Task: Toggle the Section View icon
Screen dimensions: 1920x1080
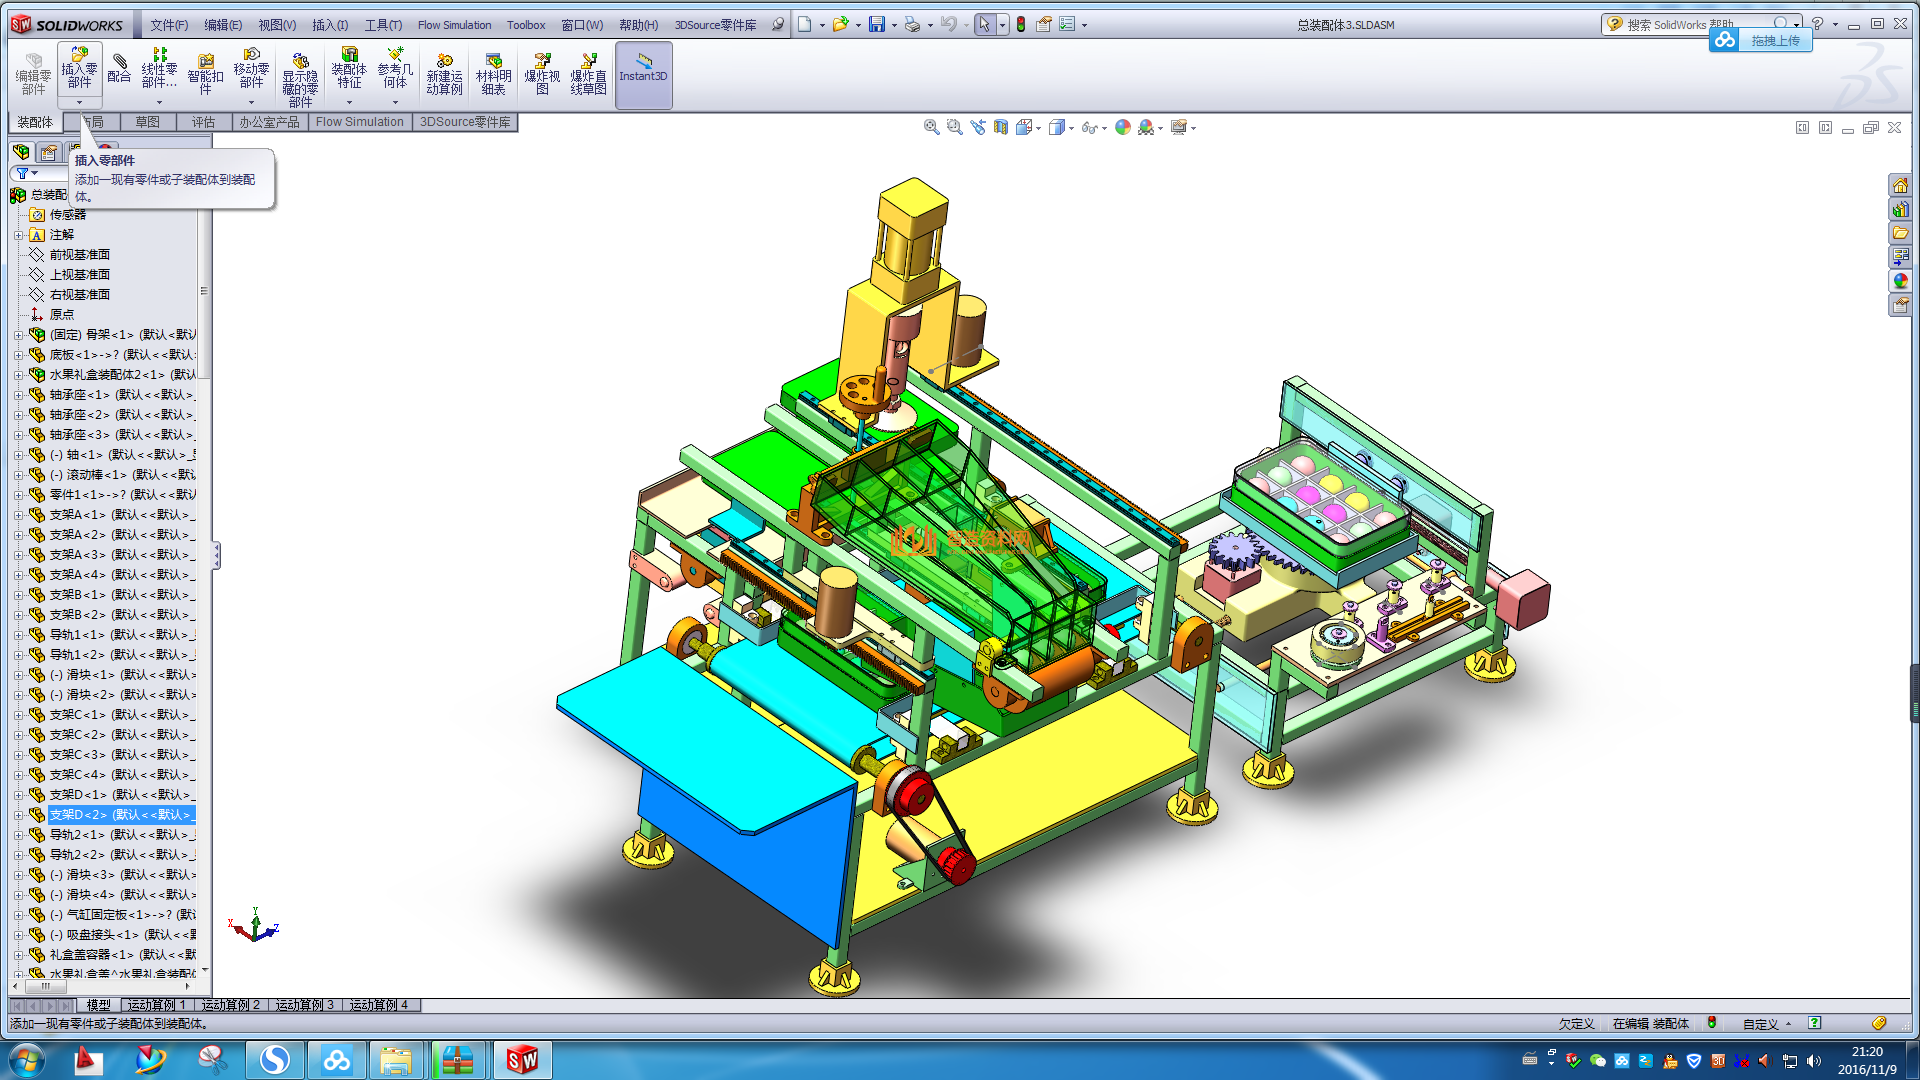Action: [x=1001, y=127]
